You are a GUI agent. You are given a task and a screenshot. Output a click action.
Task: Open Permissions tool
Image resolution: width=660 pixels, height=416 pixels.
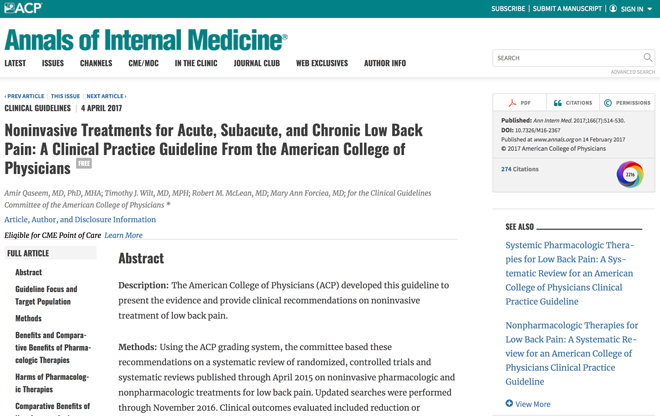point(627,103)
